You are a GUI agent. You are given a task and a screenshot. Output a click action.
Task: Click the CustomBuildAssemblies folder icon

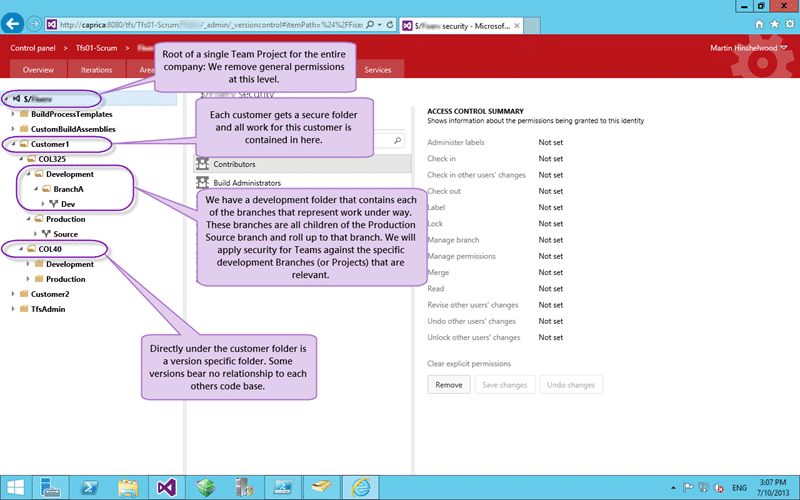tap(23, 129)
